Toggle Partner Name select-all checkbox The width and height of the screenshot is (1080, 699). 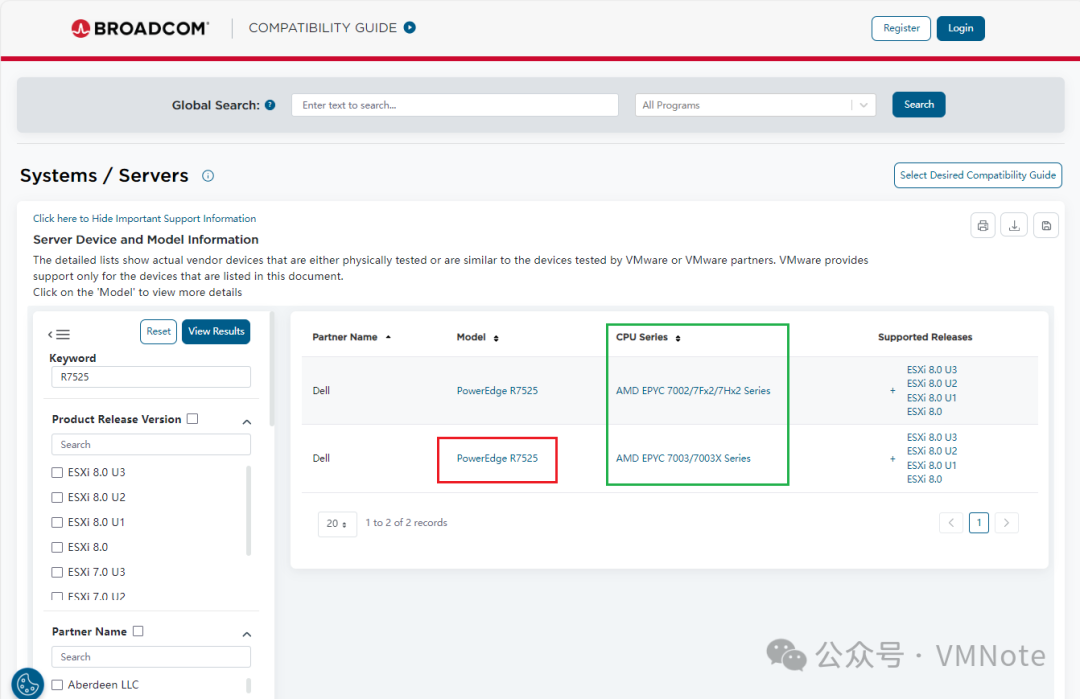[x=138, y=631]
